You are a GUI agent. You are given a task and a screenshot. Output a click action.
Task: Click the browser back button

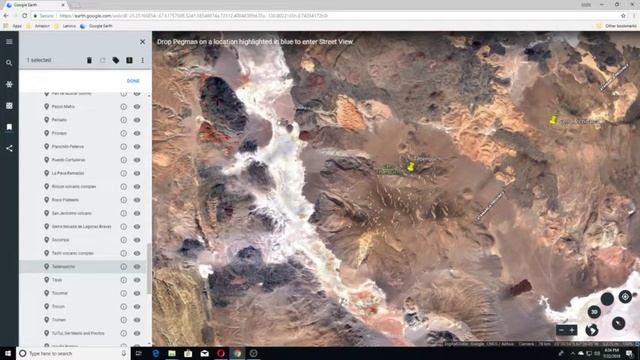[x=6, y=16]
